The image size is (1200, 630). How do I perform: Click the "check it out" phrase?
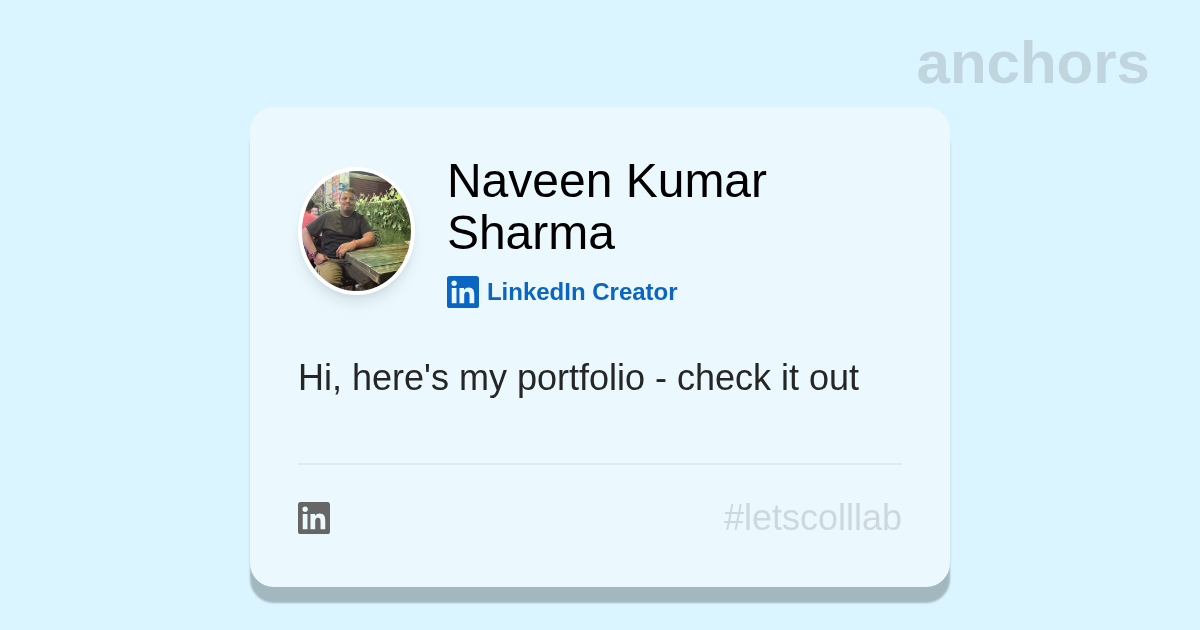pos(767,378)
